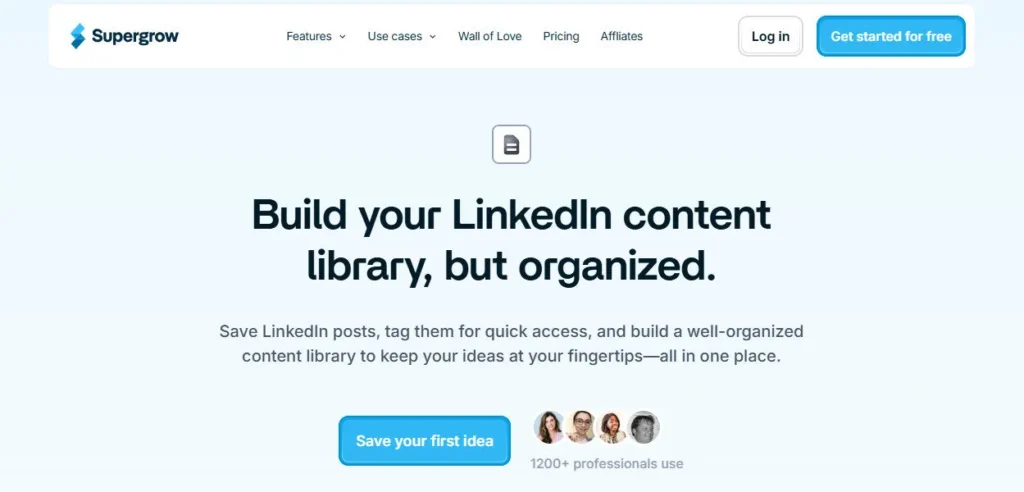
Task: Expand the chevron next to Features
Action: click(x=342, y=37)
